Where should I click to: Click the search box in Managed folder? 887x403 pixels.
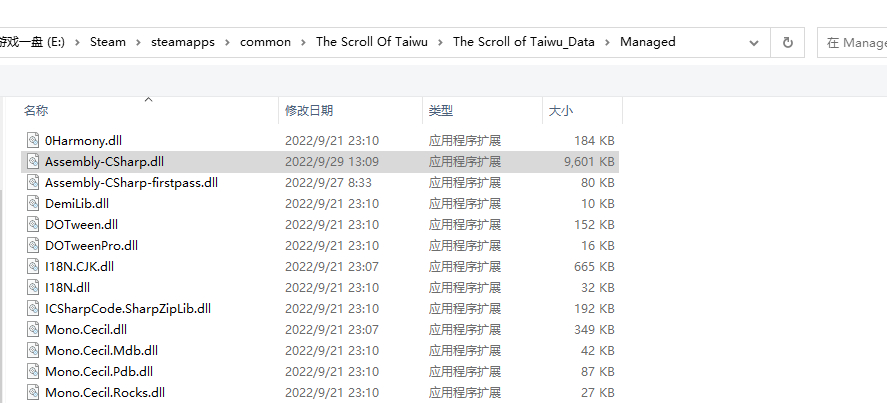pyautogui.click(x=852, y=42)
